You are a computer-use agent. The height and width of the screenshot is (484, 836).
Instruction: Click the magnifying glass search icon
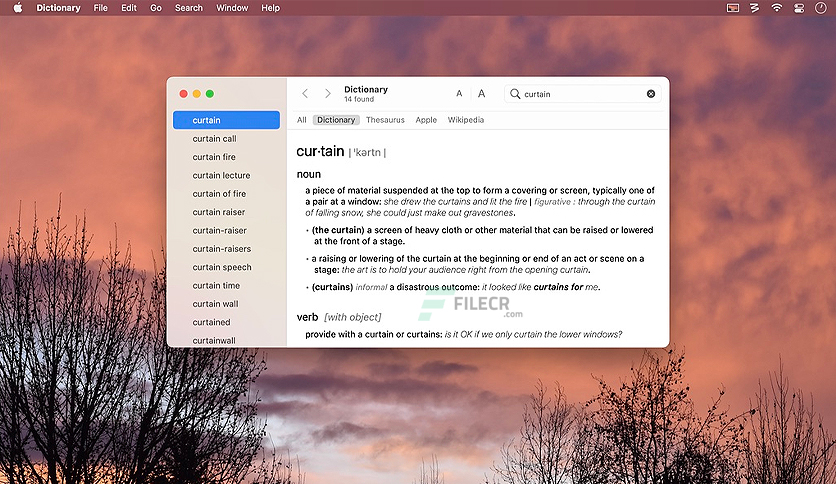click(515, 94)
